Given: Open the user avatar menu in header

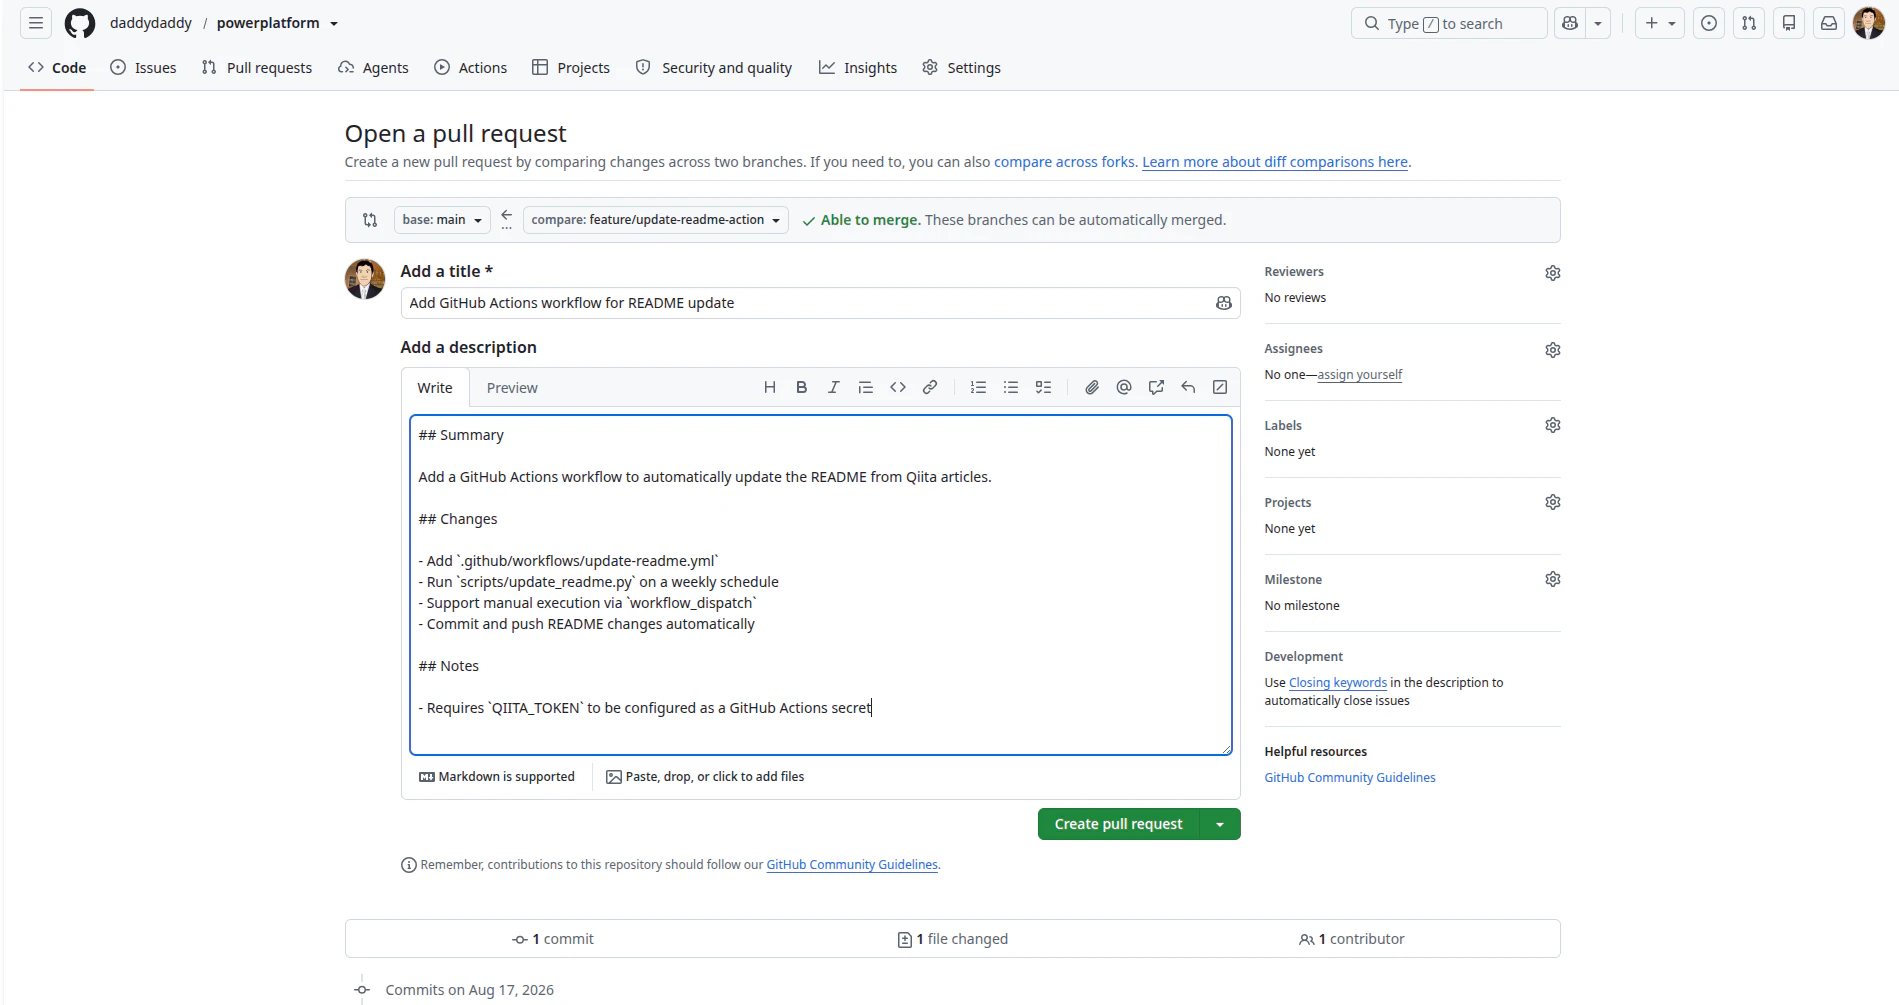Looking at the screenshot, I should click(x=1869, y=23).
